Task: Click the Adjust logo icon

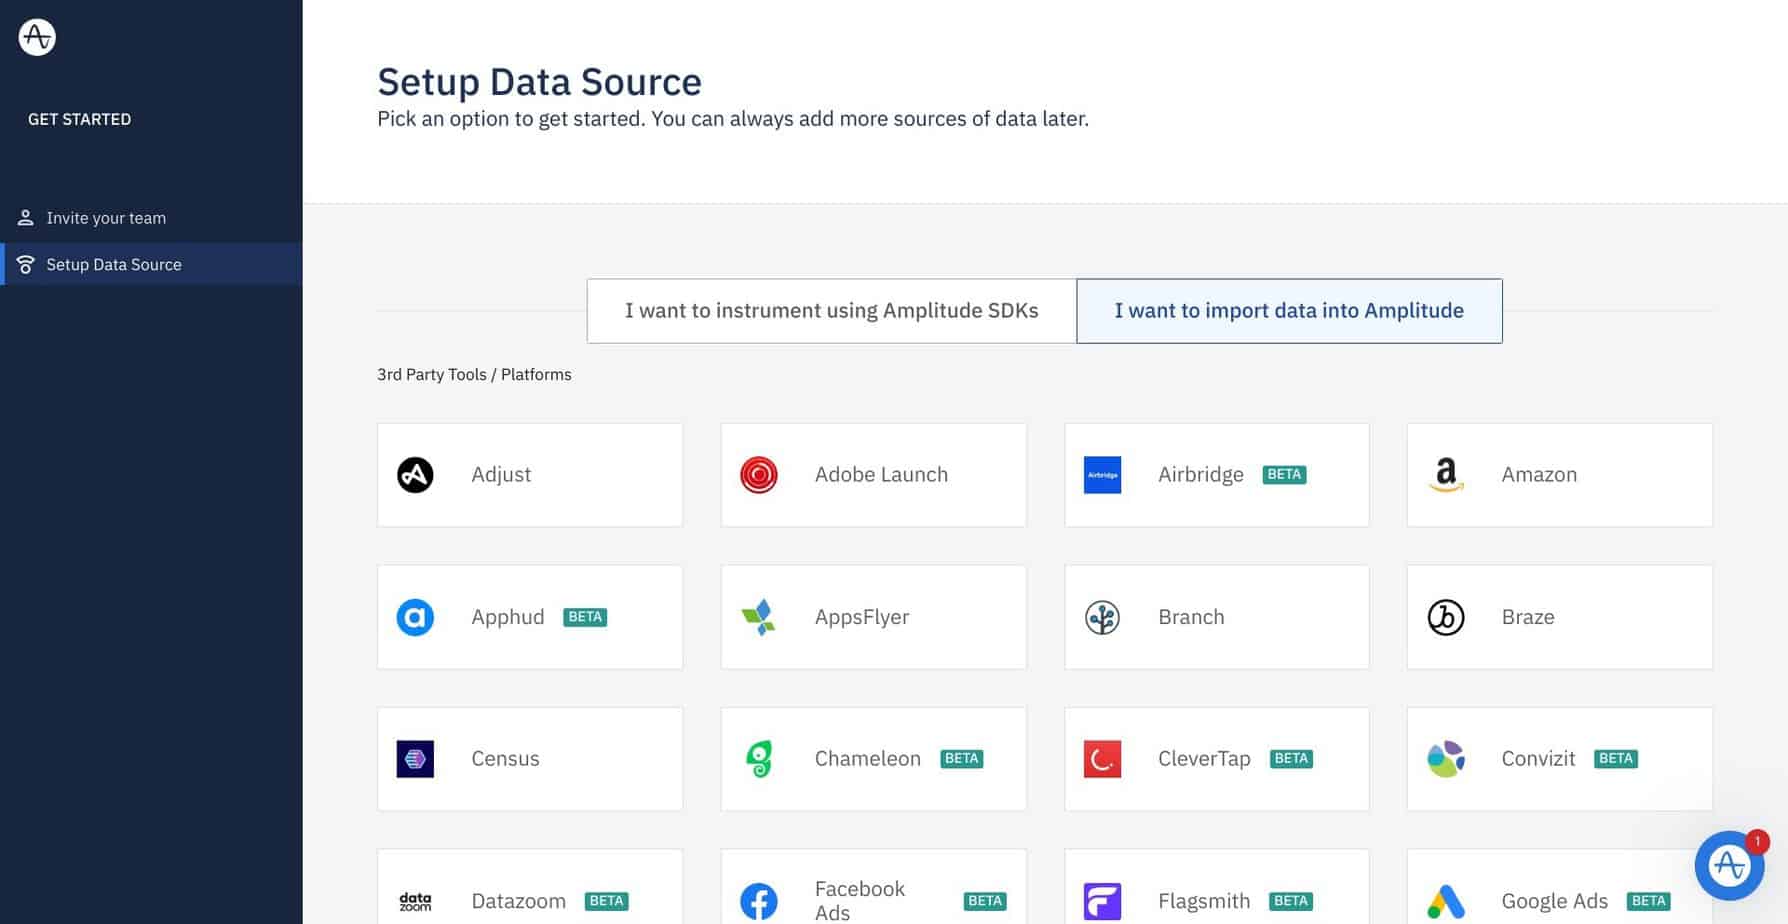Action: pyautogui.click(x=415, y=475)
